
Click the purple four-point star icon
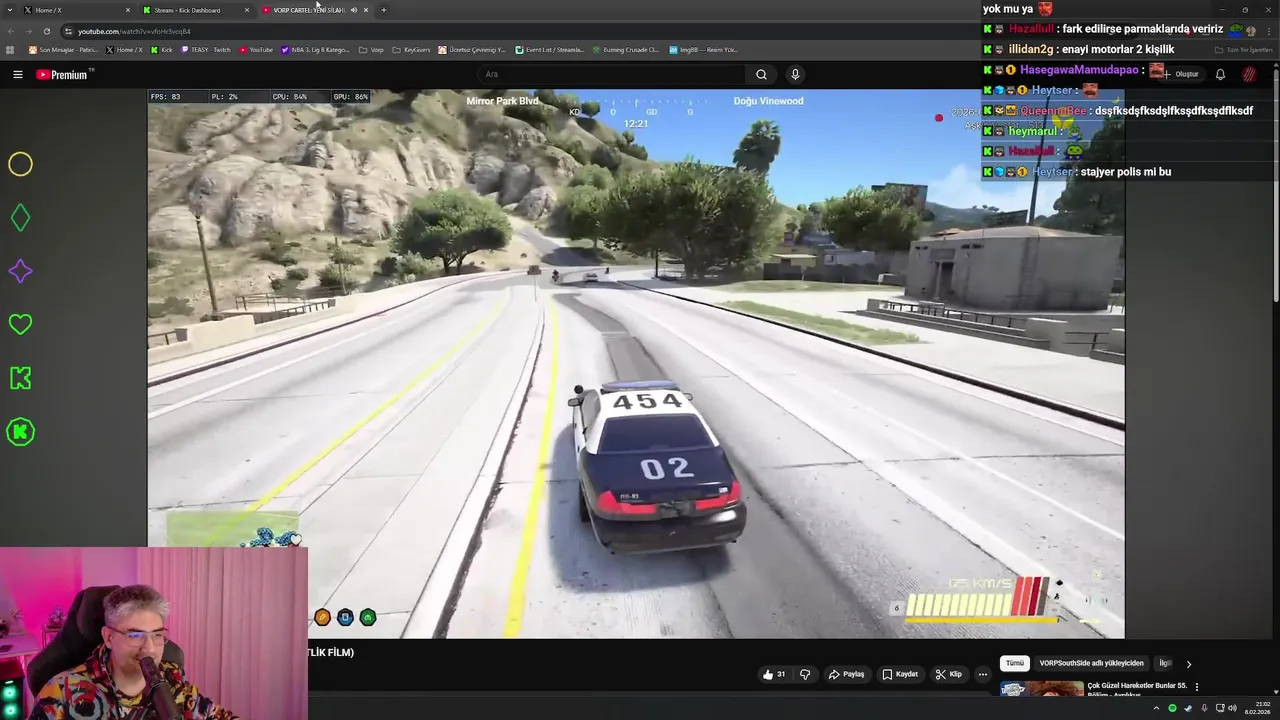20,271
